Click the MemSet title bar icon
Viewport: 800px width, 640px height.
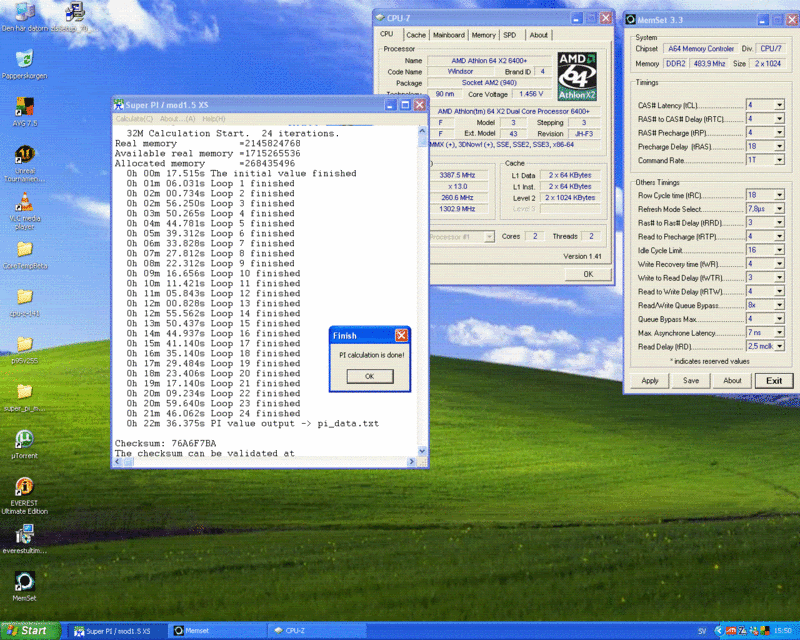[631, 20]
